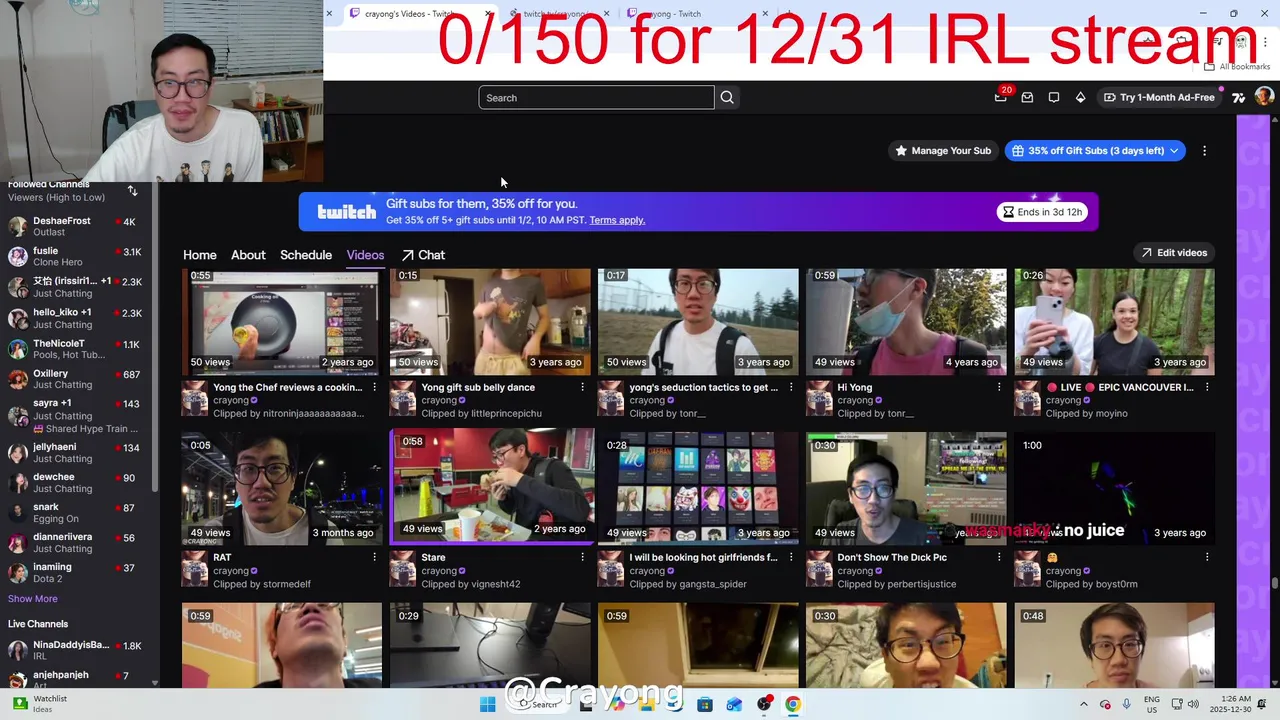Click 'Ends in 3d 12h' countdown badge
Screen dimensions: 1280x720
(1041, 212)
